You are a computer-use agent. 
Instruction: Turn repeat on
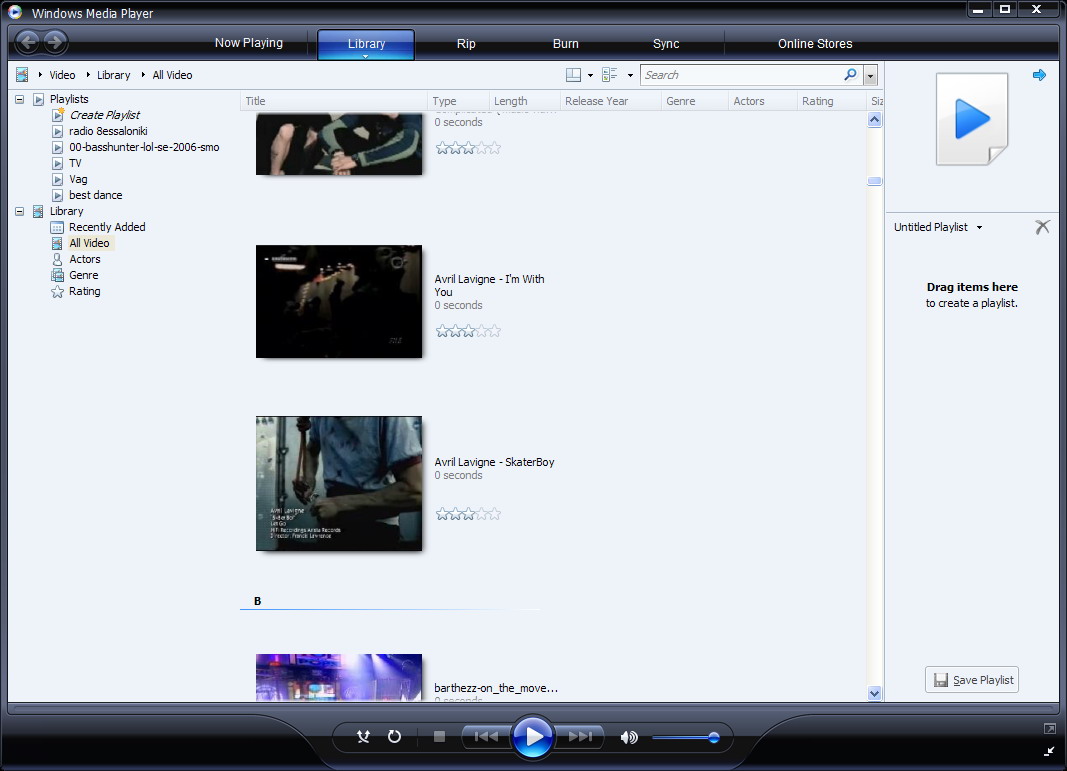(x=394, y=736)
